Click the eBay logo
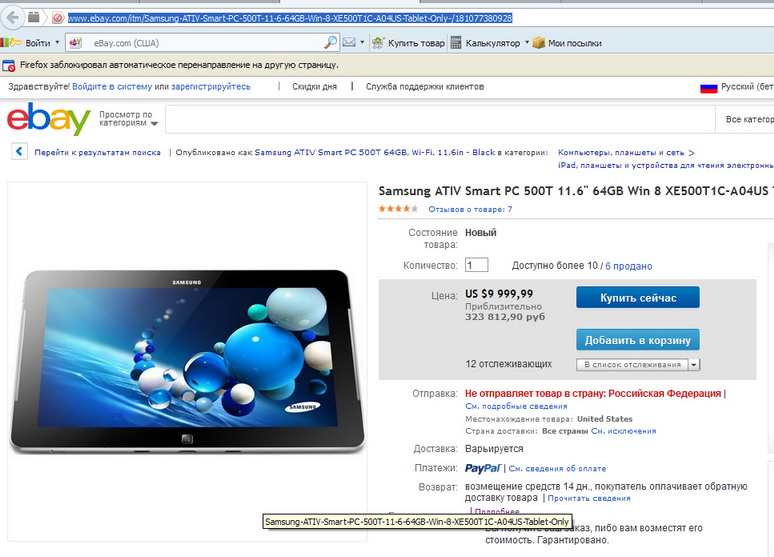774x557 pixels. 48,119
